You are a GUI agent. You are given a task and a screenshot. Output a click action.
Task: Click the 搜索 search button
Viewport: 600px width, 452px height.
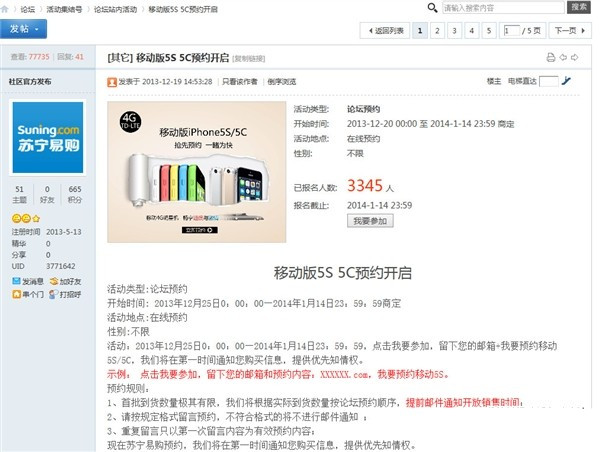click(579, 7)
